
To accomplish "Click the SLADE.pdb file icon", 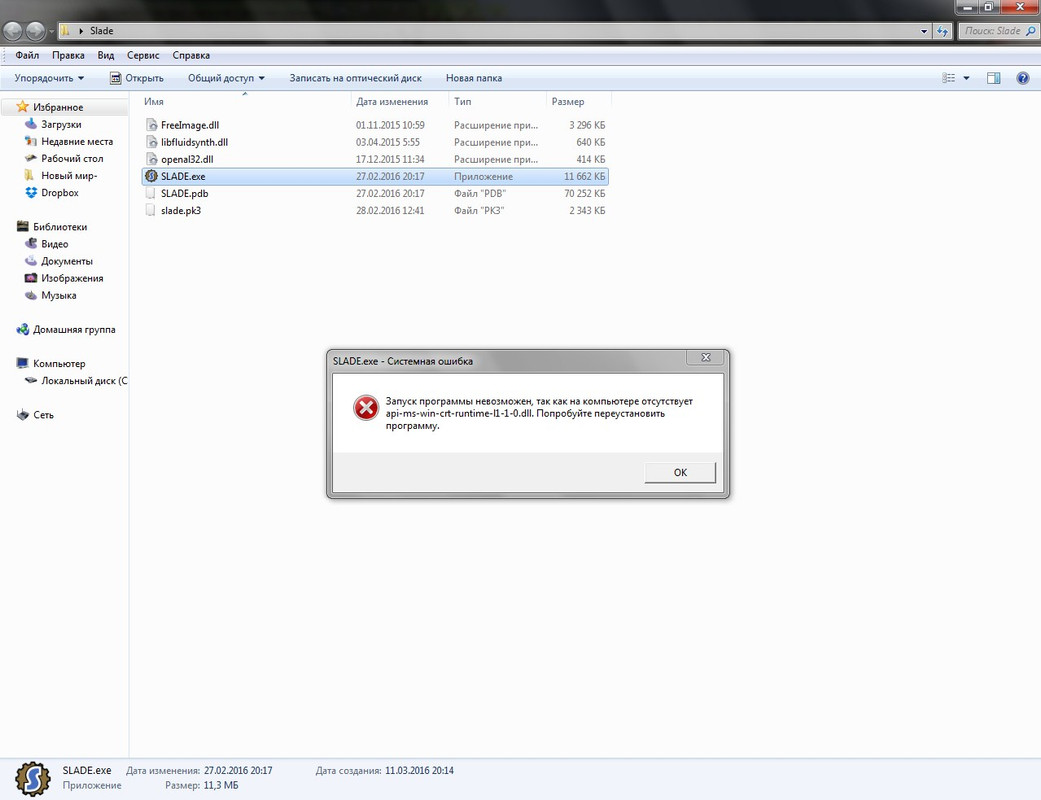I will pos(151,193).
